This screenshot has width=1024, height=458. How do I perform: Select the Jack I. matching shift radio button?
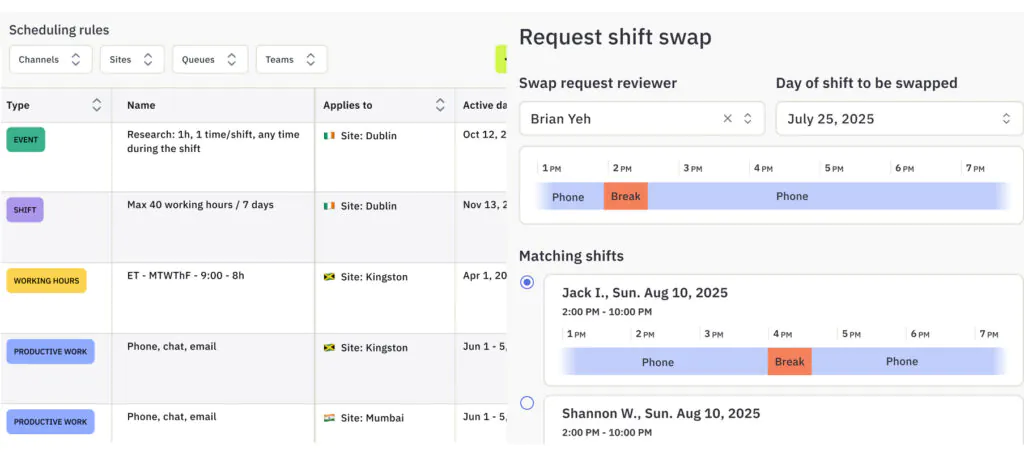[527, 282]
